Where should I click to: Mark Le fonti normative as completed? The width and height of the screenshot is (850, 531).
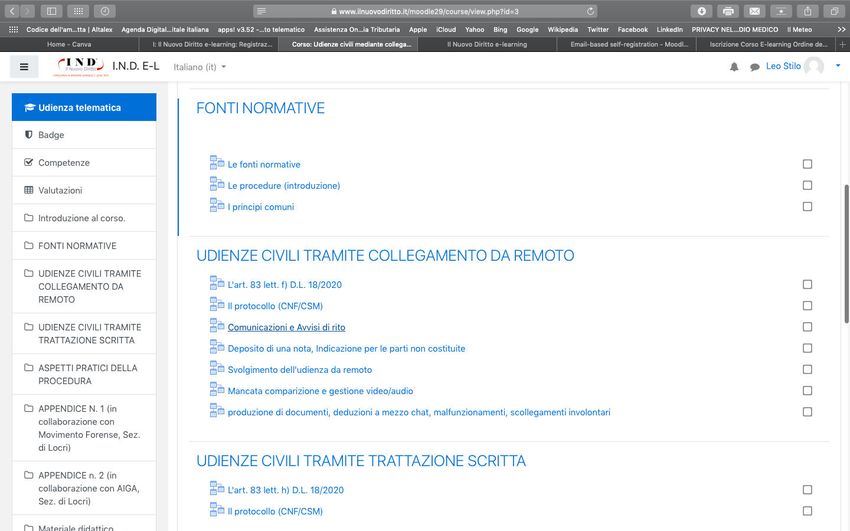(x=807, y=164)
